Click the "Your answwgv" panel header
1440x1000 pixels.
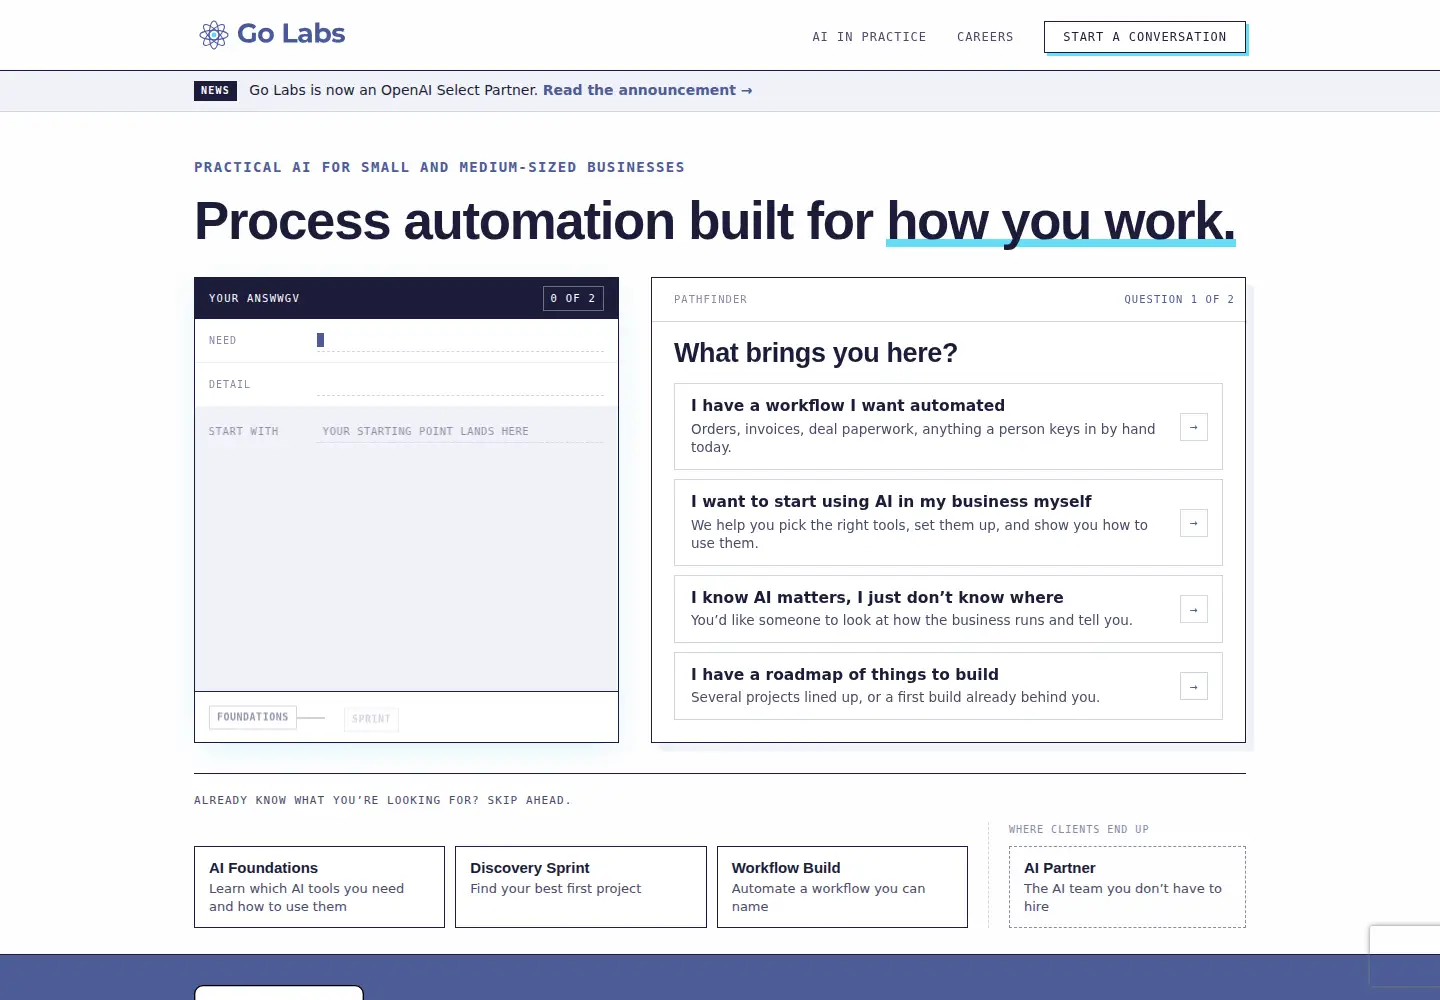tap(254, 298)
